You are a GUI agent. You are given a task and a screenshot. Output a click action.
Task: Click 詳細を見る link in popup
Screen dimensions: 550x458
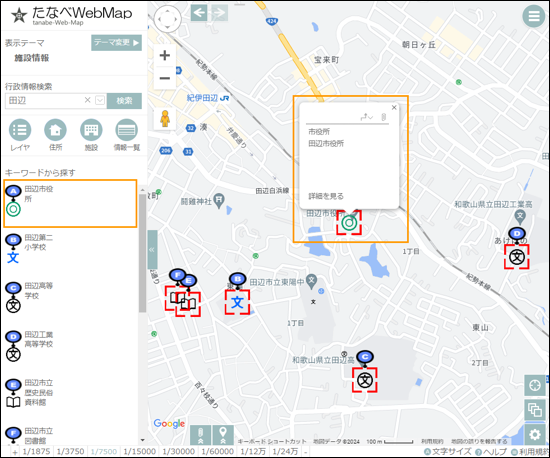pyautogui.click(x=326, y=196)
